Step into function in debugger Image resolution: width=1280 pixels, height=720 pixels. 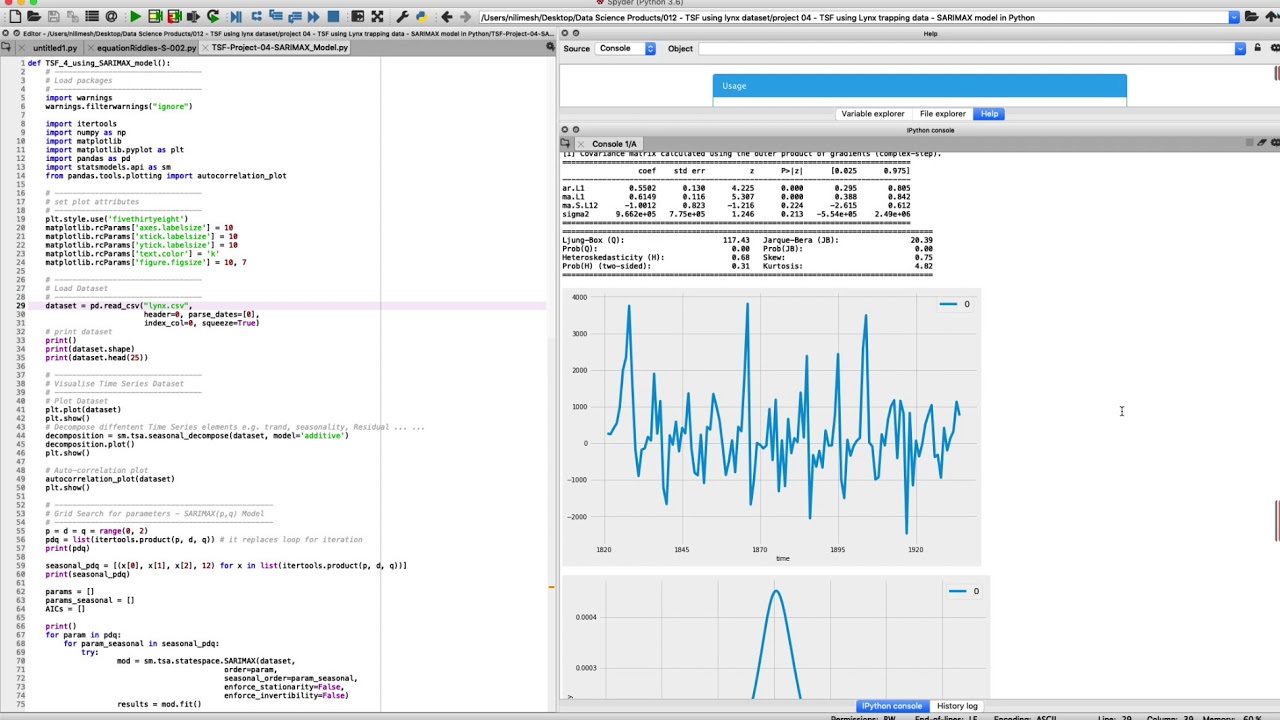[x=275, y=17]
